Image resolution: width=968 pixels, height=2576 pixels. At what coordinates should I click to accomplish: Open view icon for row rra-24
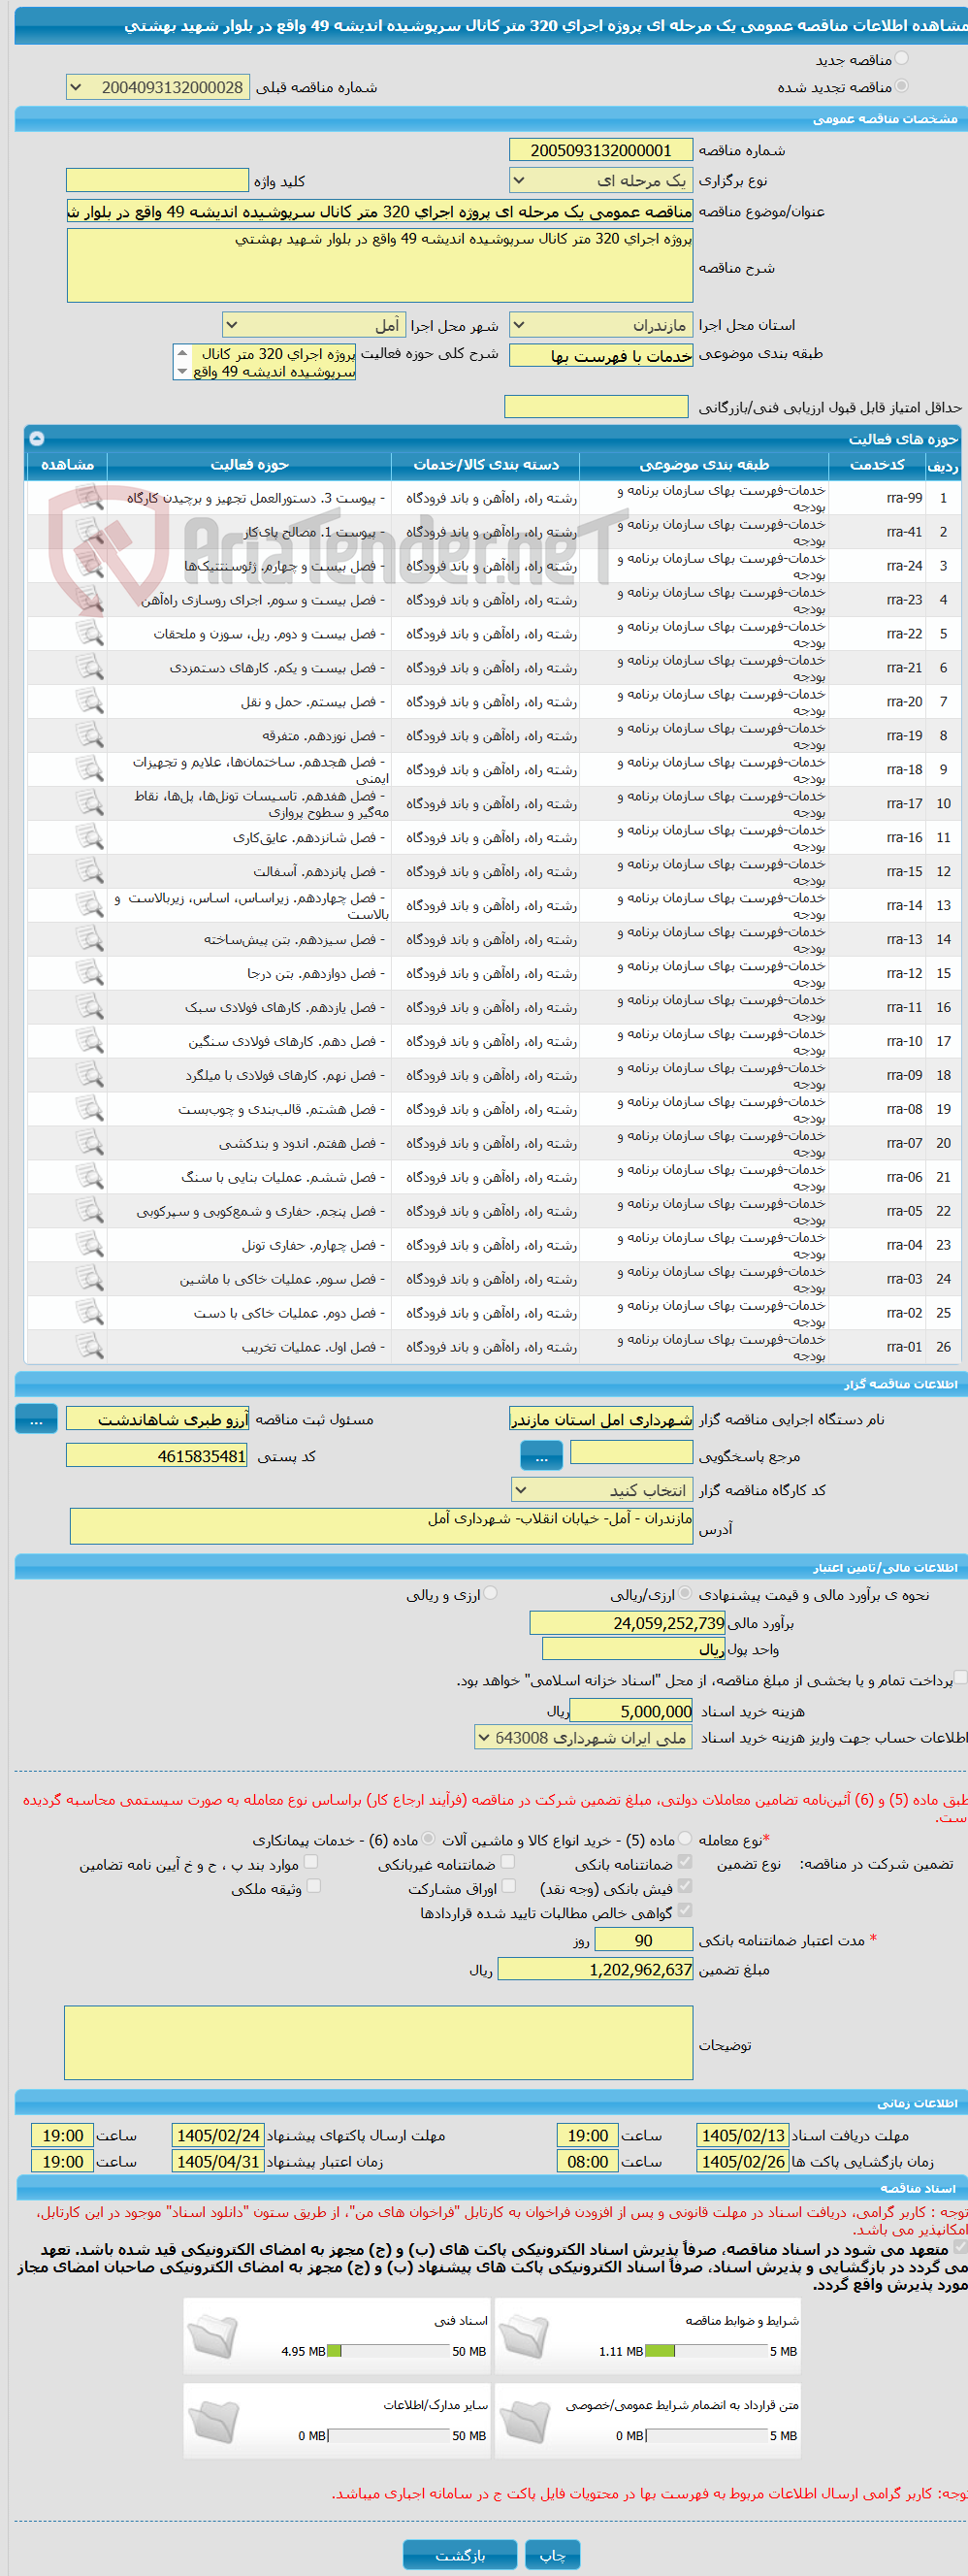point(90,565)
